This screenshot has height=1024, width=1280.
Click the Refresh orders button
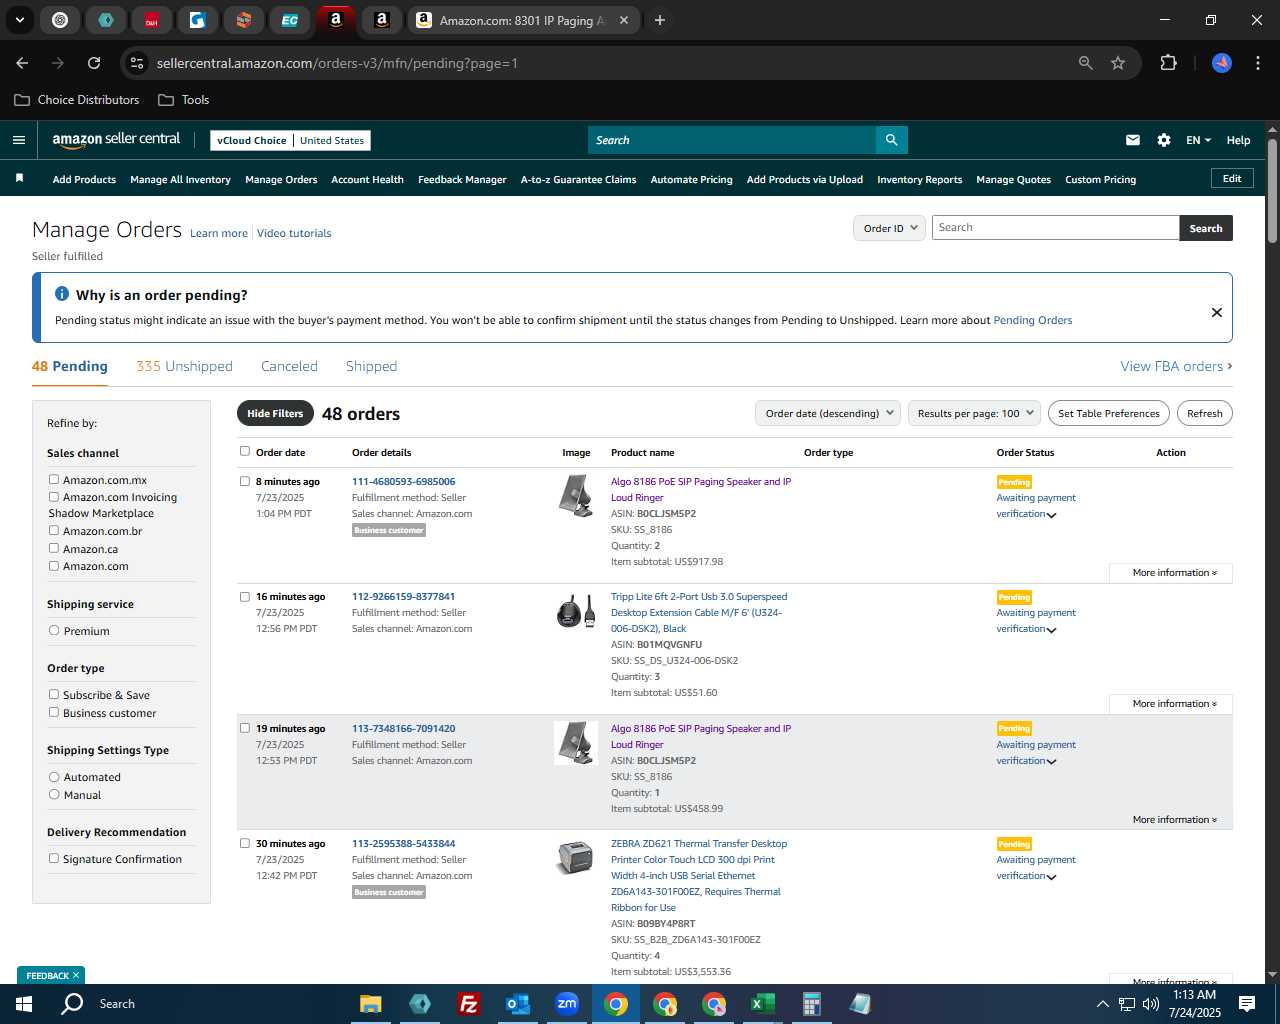1204,413
